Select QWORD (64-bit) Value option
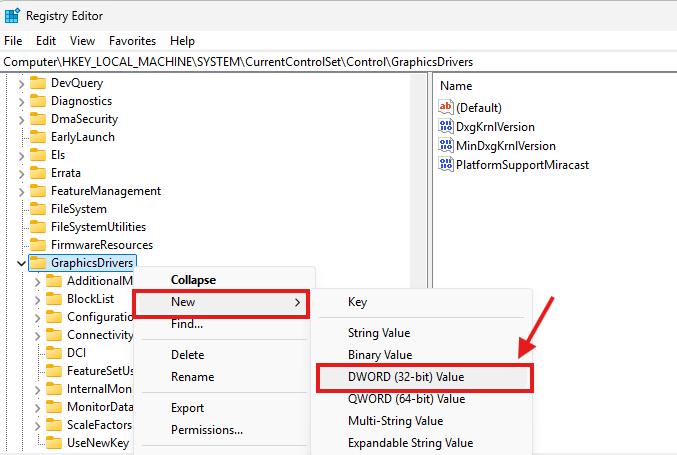 pos(406,399)
